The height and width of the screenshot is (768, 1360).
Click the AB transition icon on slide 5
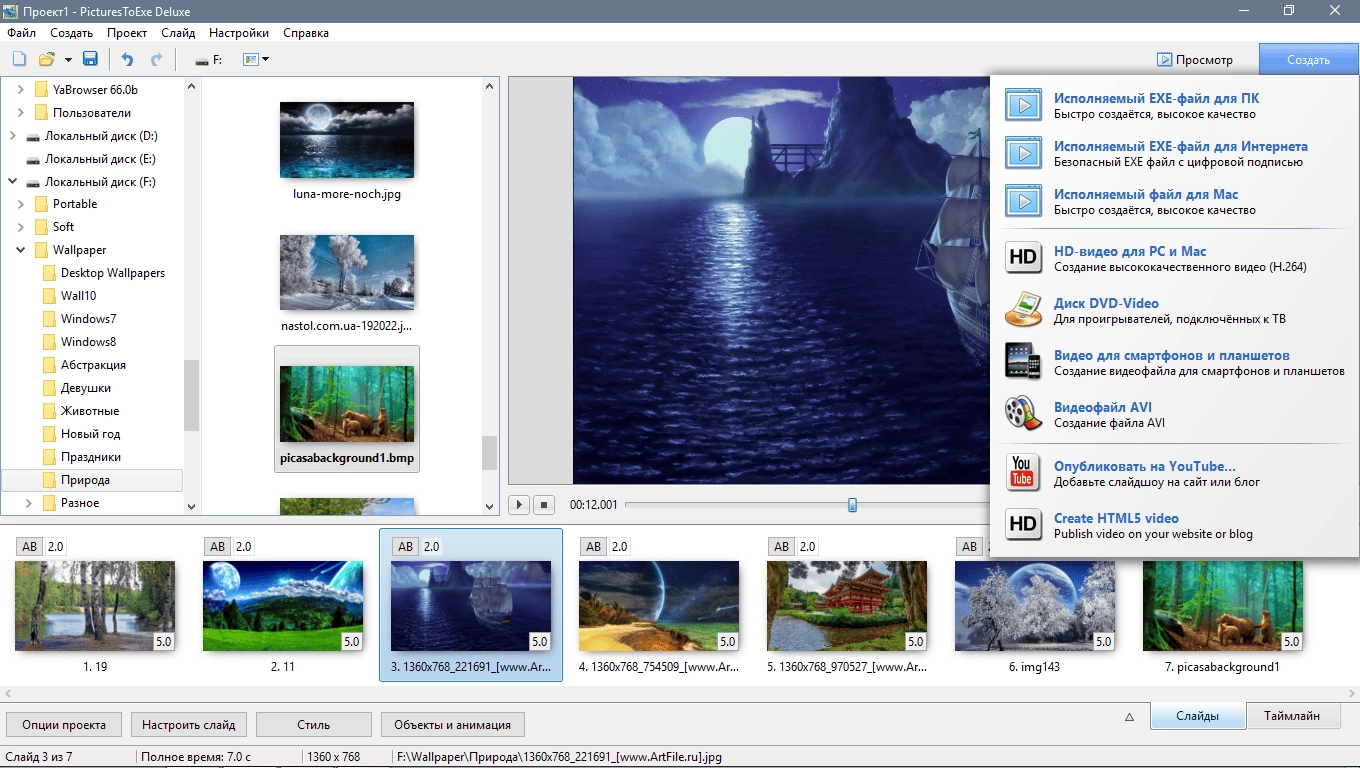[x=782, y=547]
